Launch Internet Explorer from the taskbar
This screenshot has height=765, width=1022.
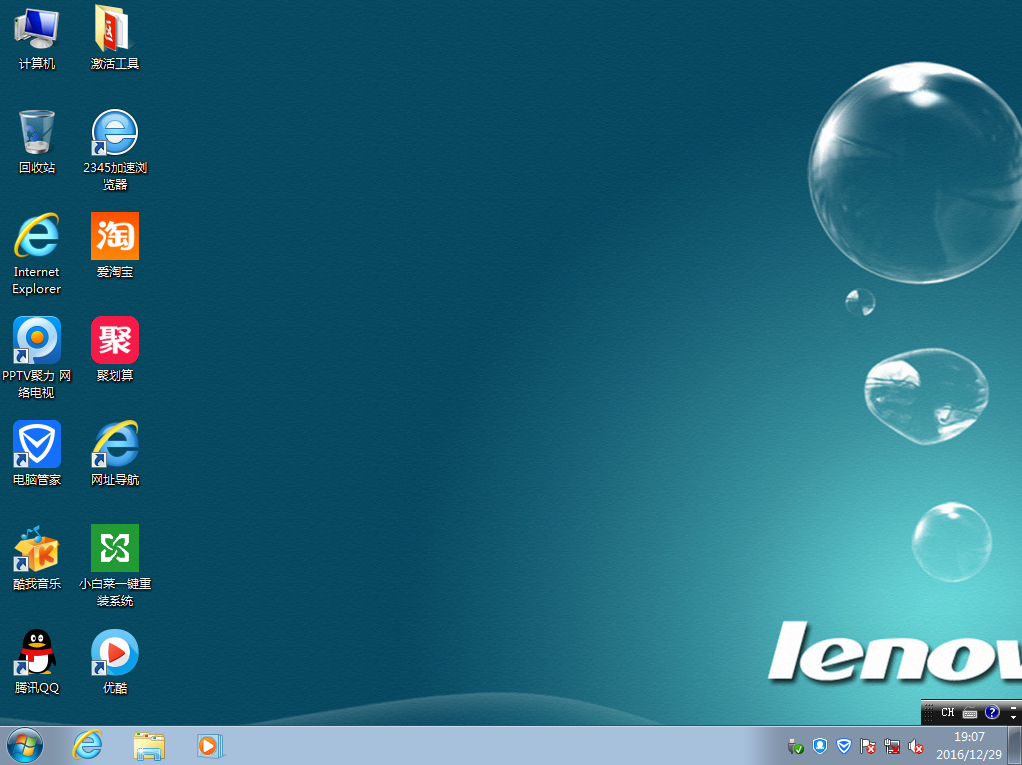point(87,745)
